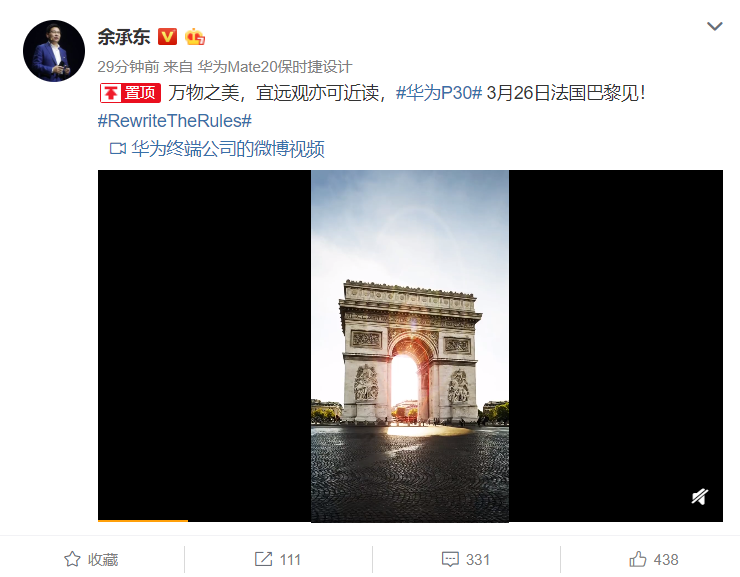Open the #华为P30# hashtag topic

click(438, 93)
